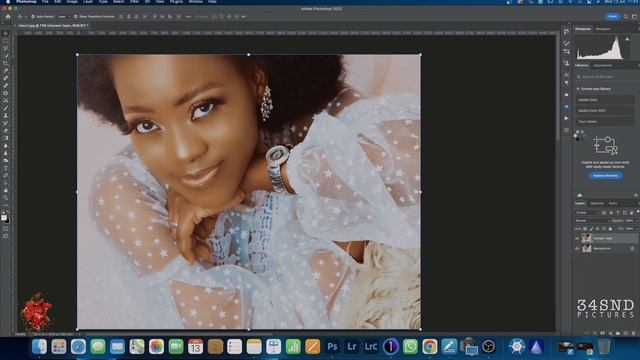640x360 pixels.
Task: Toggle the Auto-Select checkbox
Action: [33, 17]
